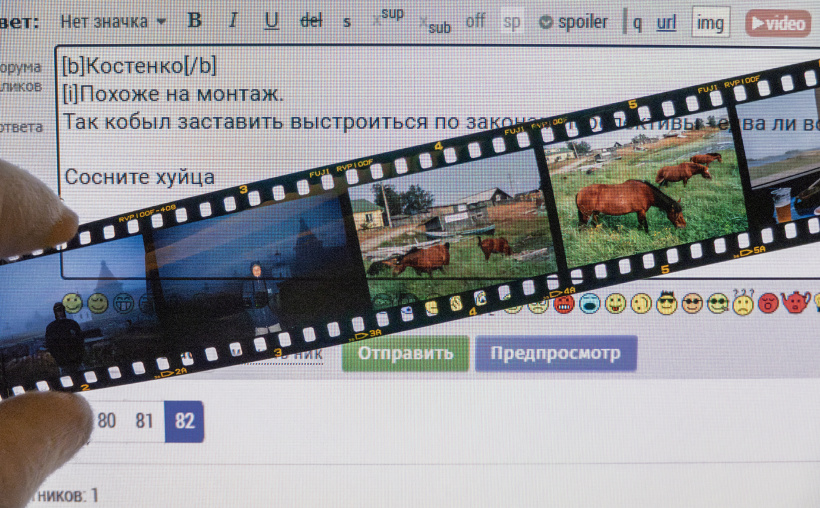The width and height of the screenshot is (820, 508).
Task: Insert a collapsible spoiler block
Action: point(573,21)
